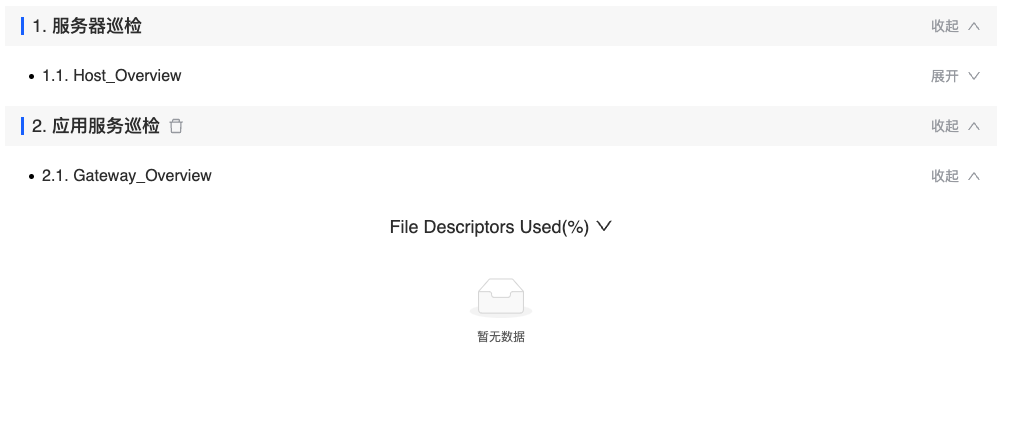Viewport: 1036px width, 432px height.
Task: Click up chevron in 应用服务巡检 header
Action: pos(974,126)
